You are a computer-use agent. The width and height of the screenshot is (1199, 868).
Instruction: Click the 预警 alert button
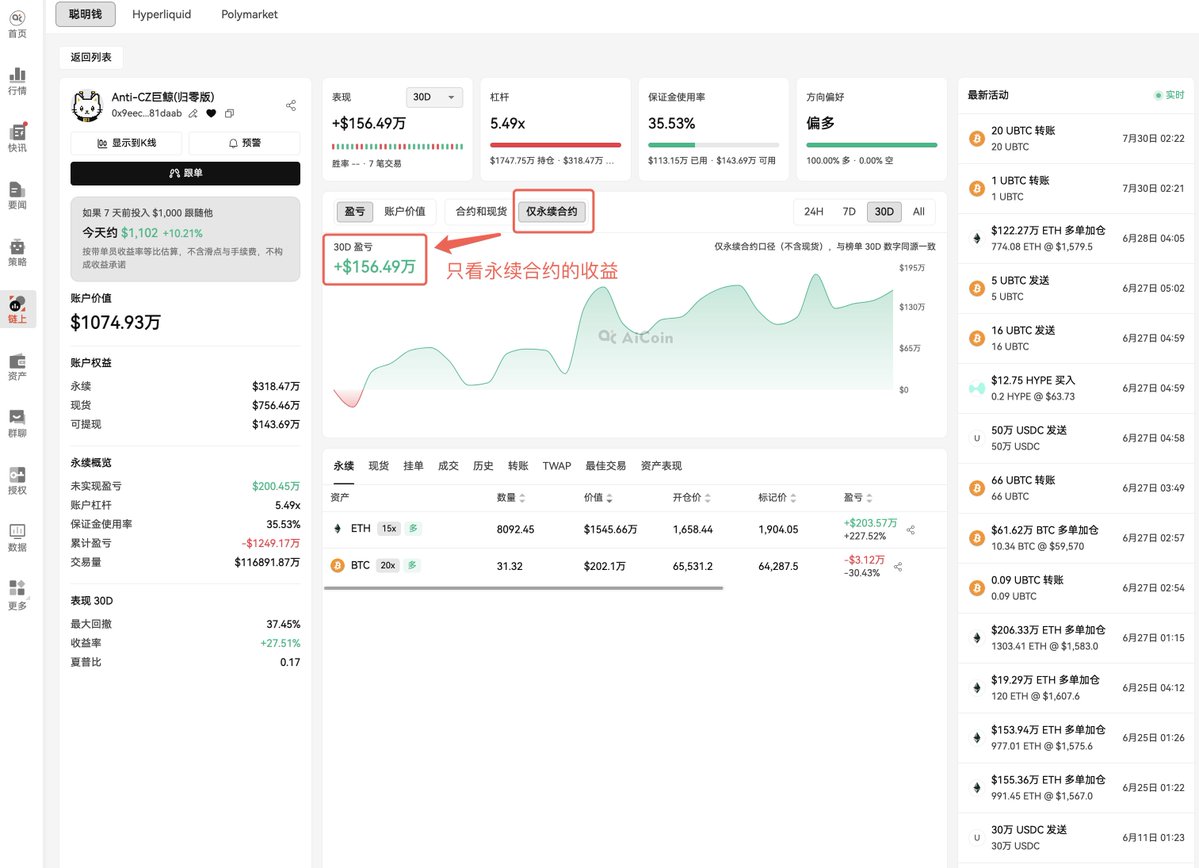pyautogui.click(x=245, y=143)
